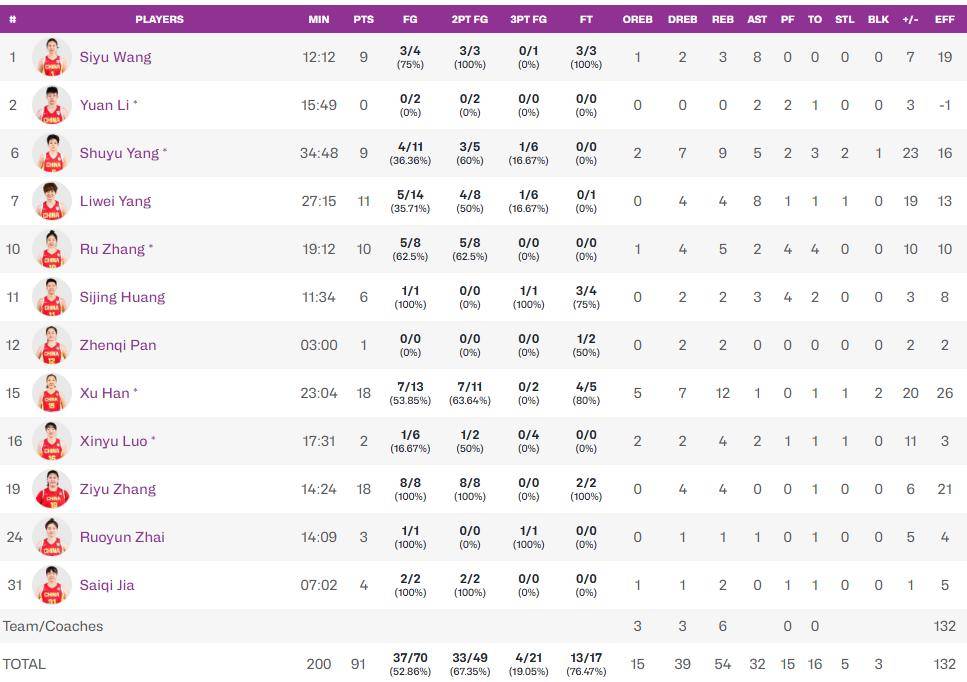Click Ziyu Zhang's headshot thumbnail

click(x=51, y=489)
